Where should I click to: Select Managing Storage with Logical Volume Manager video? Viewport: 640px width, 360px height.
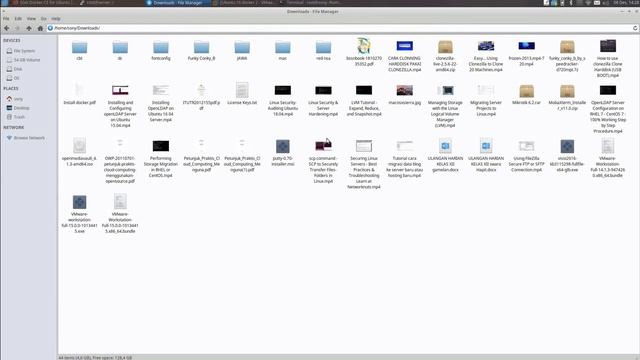tap(445, 106)
